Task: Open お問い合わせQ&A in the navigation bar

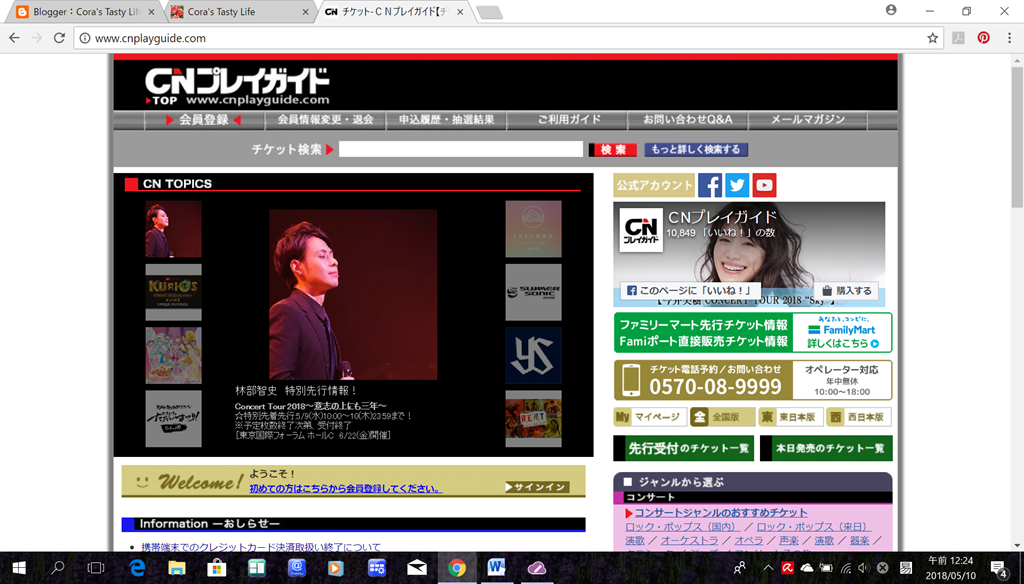Action: coord(688,120)
